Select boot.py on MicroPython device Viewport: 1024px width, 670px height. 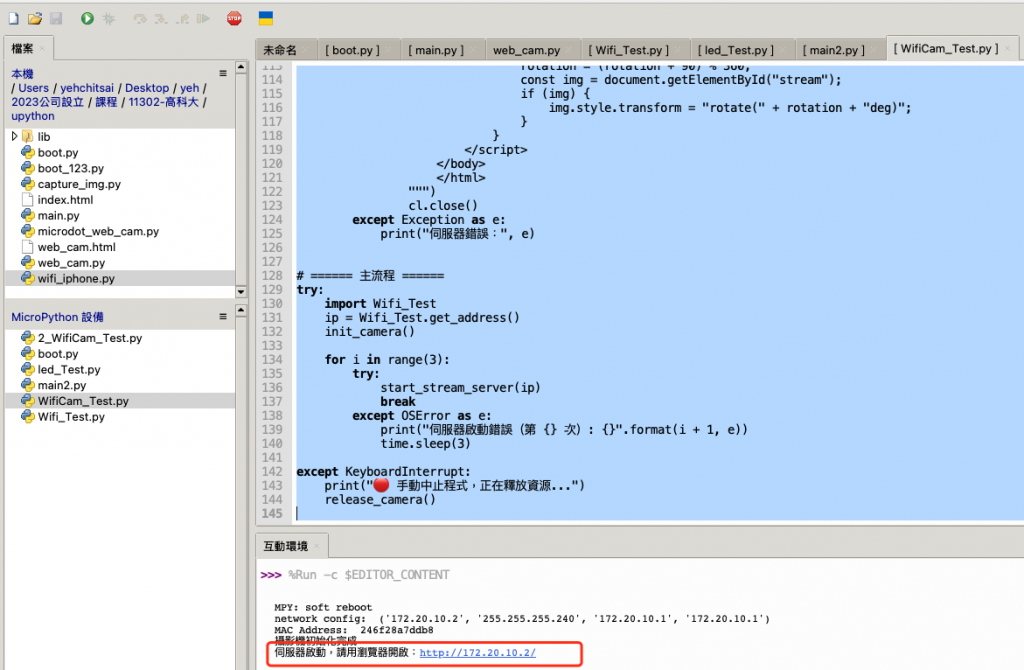coord(57,354)
